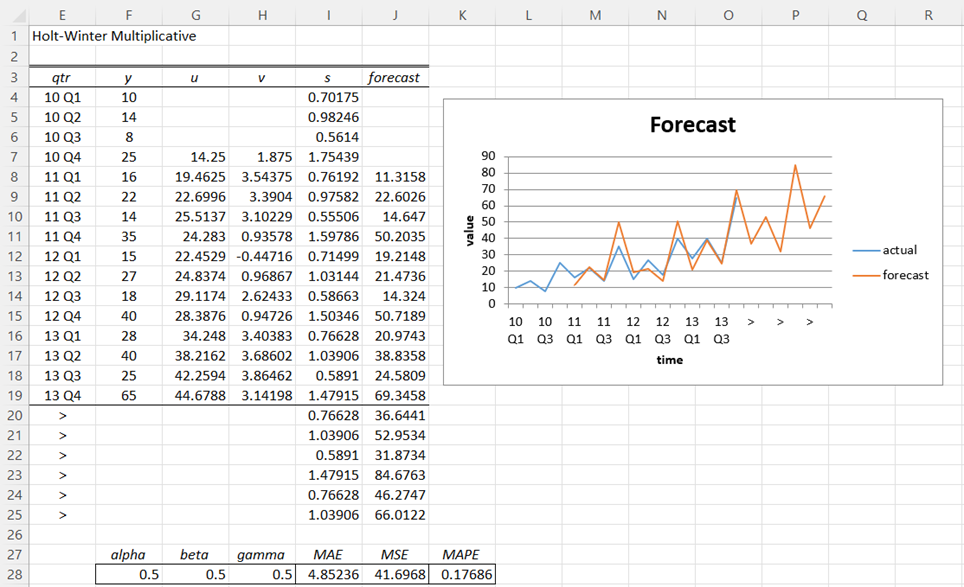
Task: Click the chart title Forecast
Action: click(693, 125)
